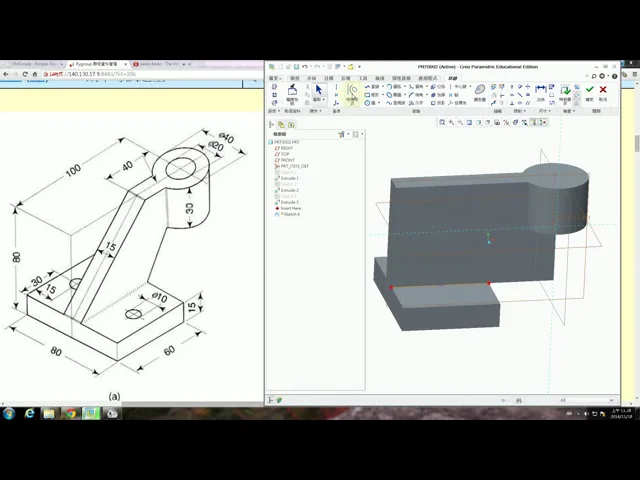The height and width of the screenshot is (480, 640).
Task: Switch to the Tools ribbon tab
Action: 363,78
